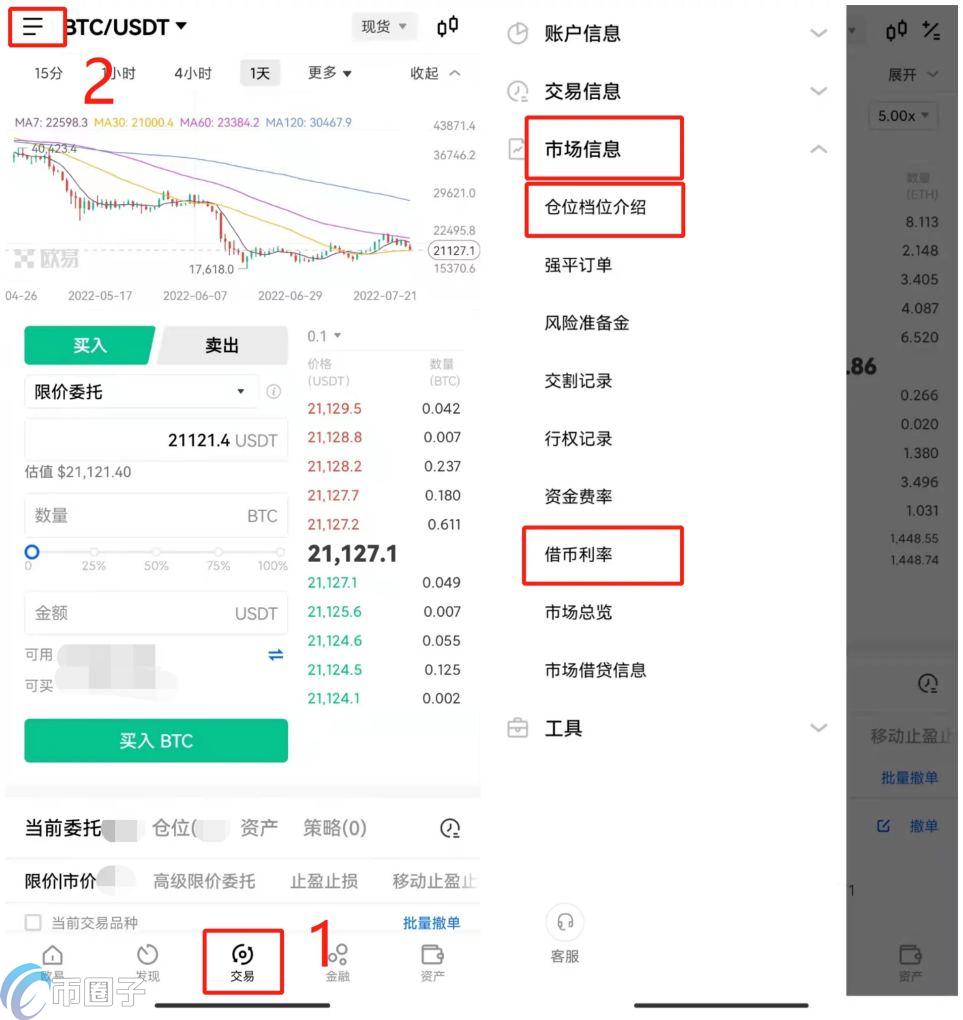Select the 买入 buy toggle
Screen dimensions: 963x1020
90,345
